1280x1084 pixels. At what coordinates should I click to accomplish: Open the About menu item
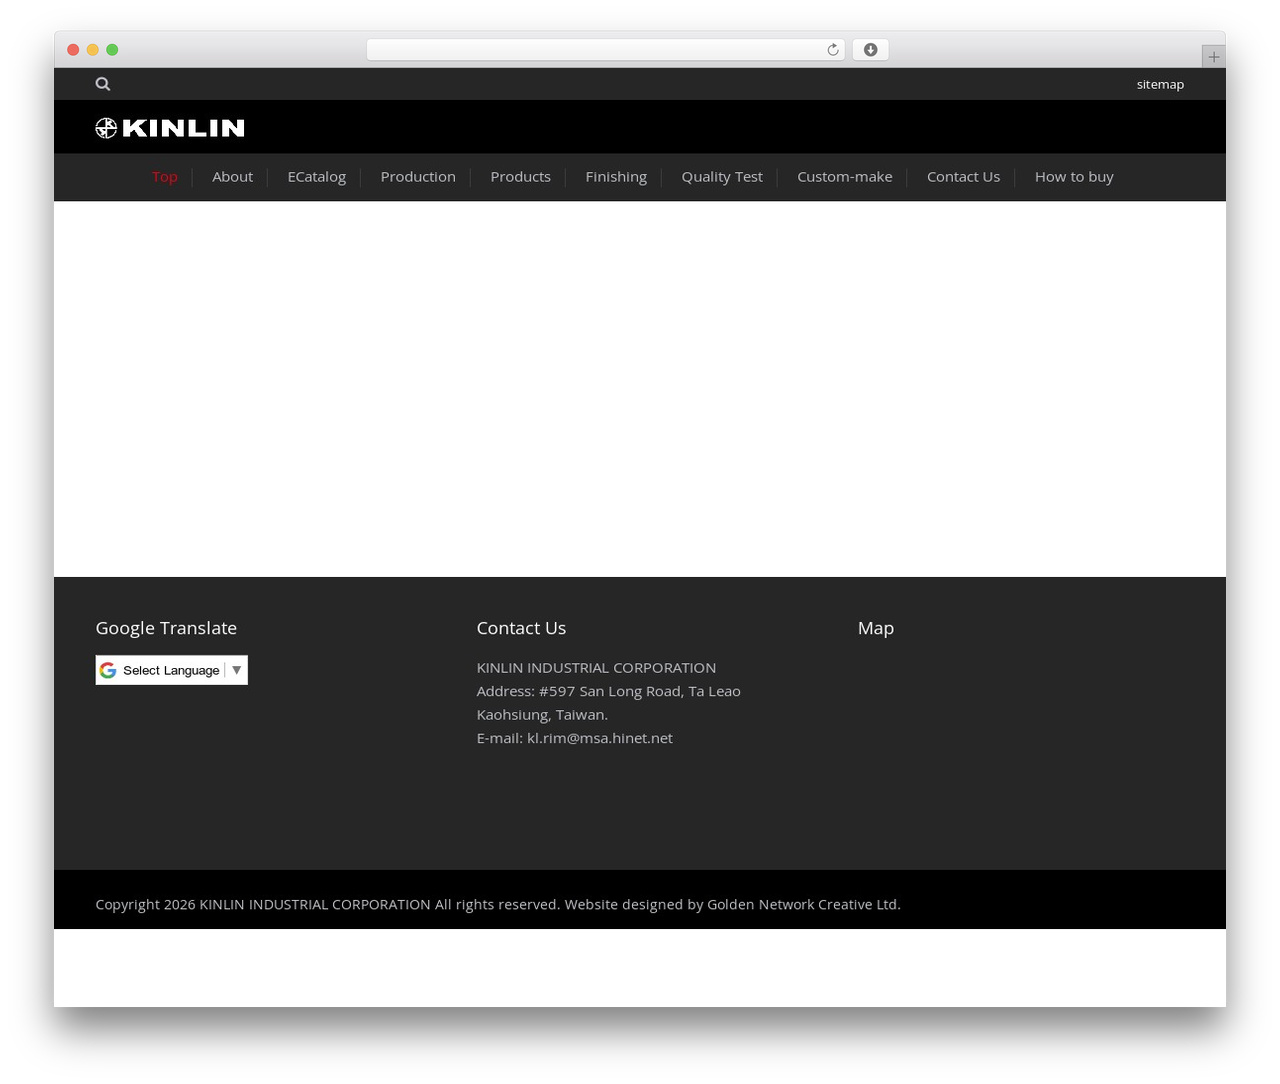click(232, 177)
